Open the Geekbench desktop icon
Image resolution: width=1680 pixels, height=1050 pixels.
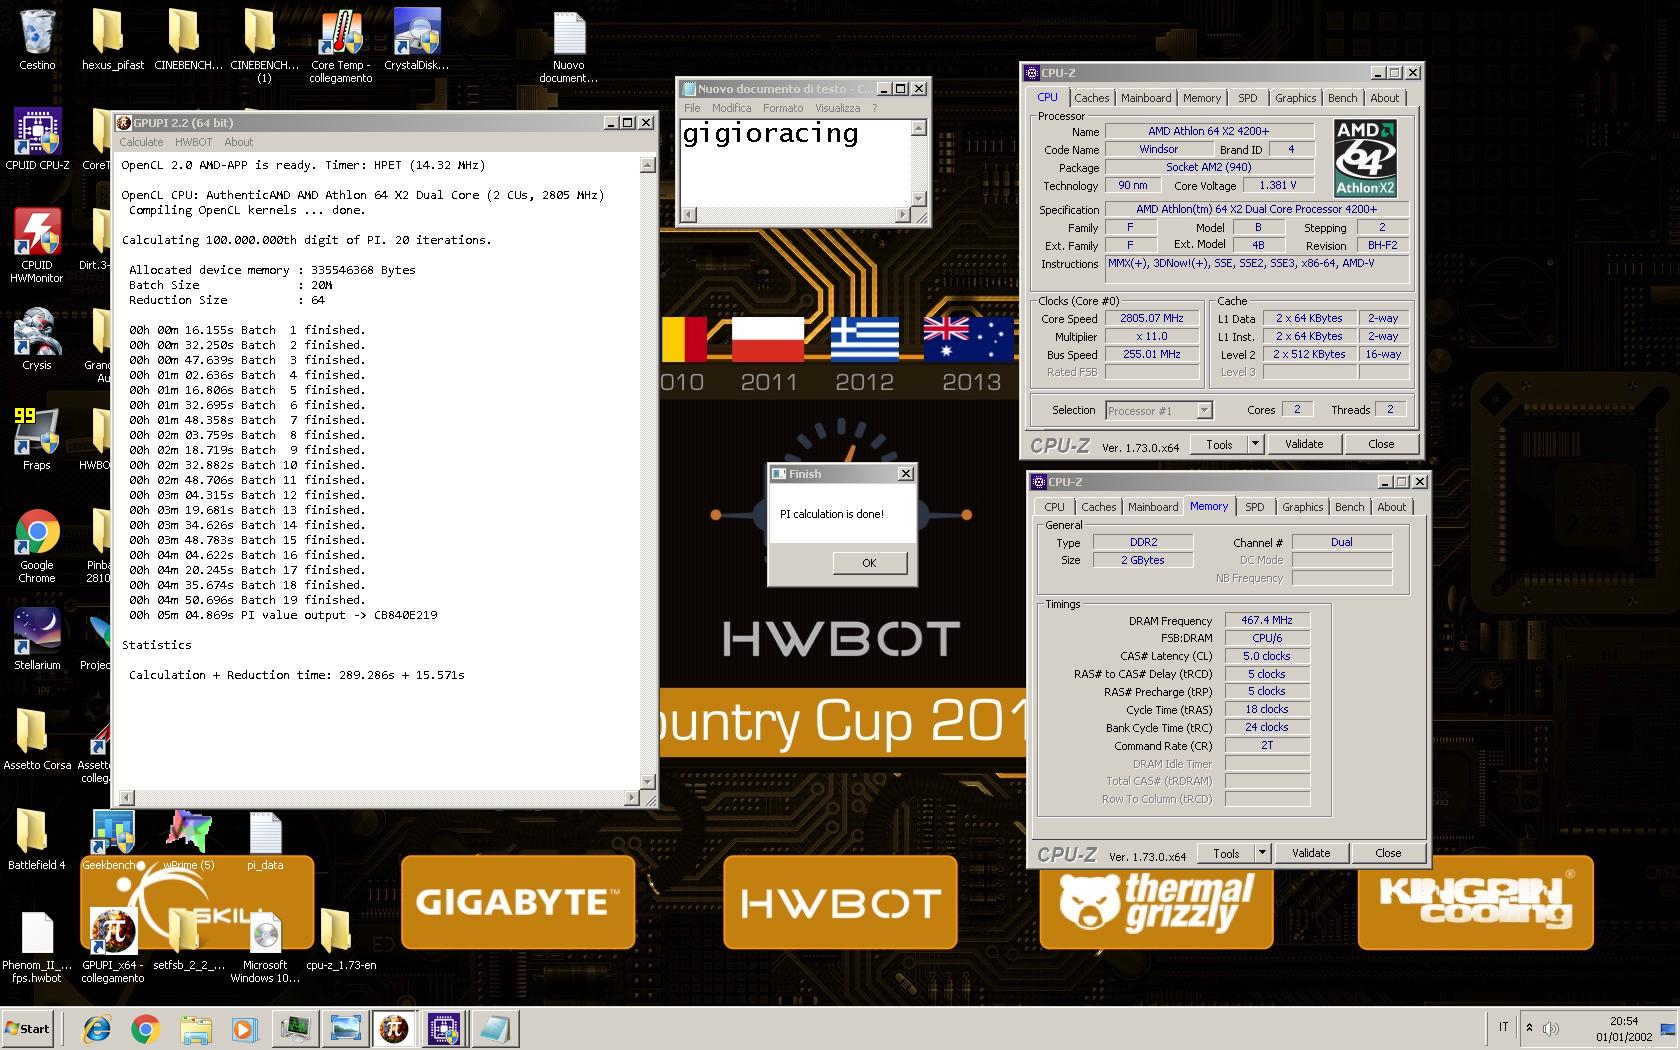click(x=113, y=840)
